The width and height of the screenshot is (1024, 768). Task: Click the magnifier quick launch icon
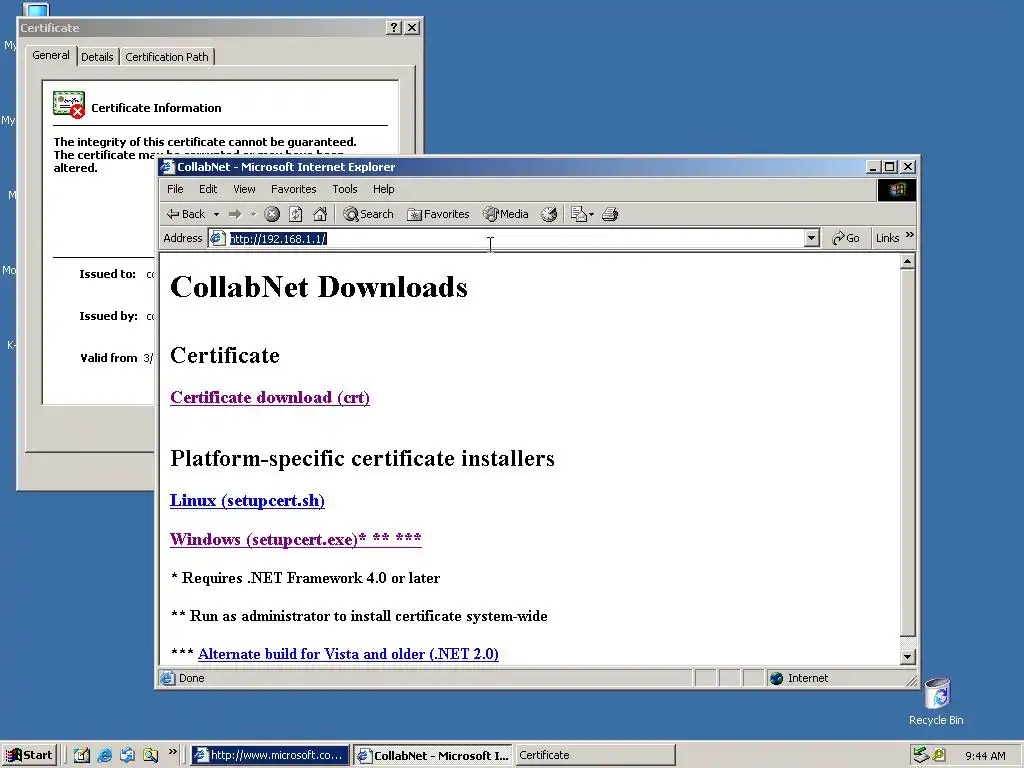coord(150,755)
